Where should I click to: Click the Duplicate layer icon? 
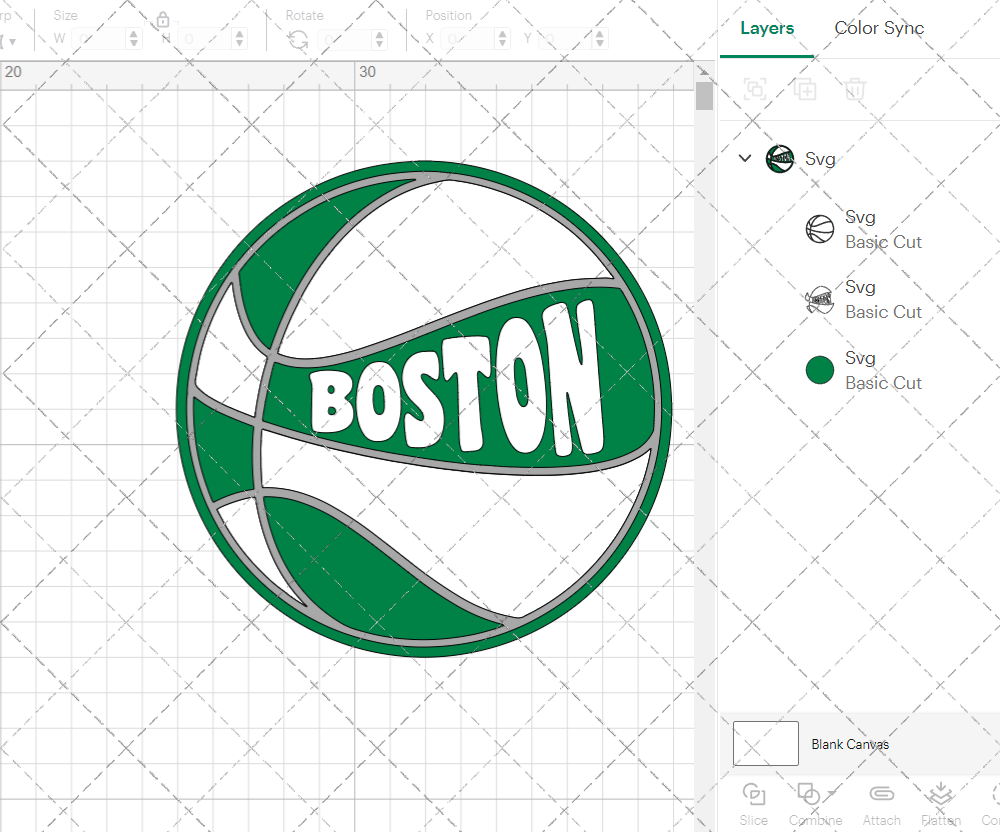point(805,89)
